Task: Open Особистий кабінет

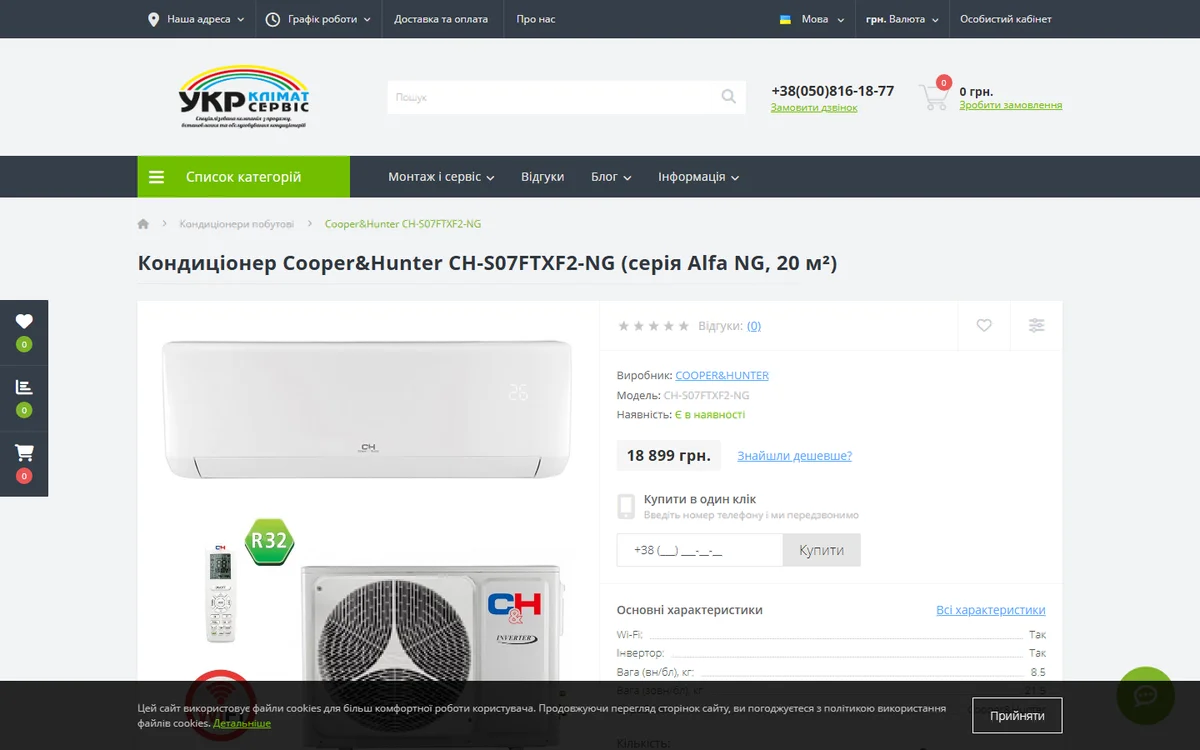Action: (x=1006, y=19)
